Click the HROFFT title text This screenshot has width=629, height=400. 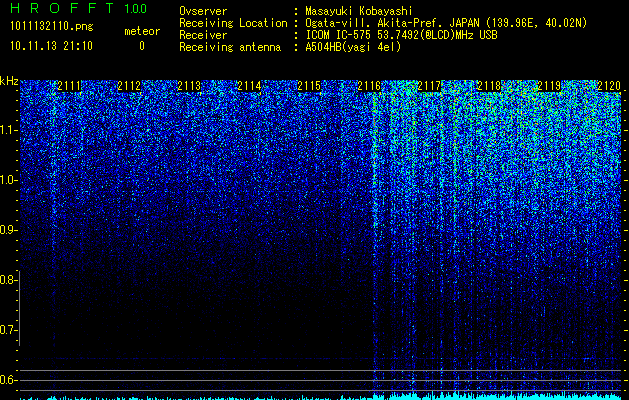click(x=62, y=8)
